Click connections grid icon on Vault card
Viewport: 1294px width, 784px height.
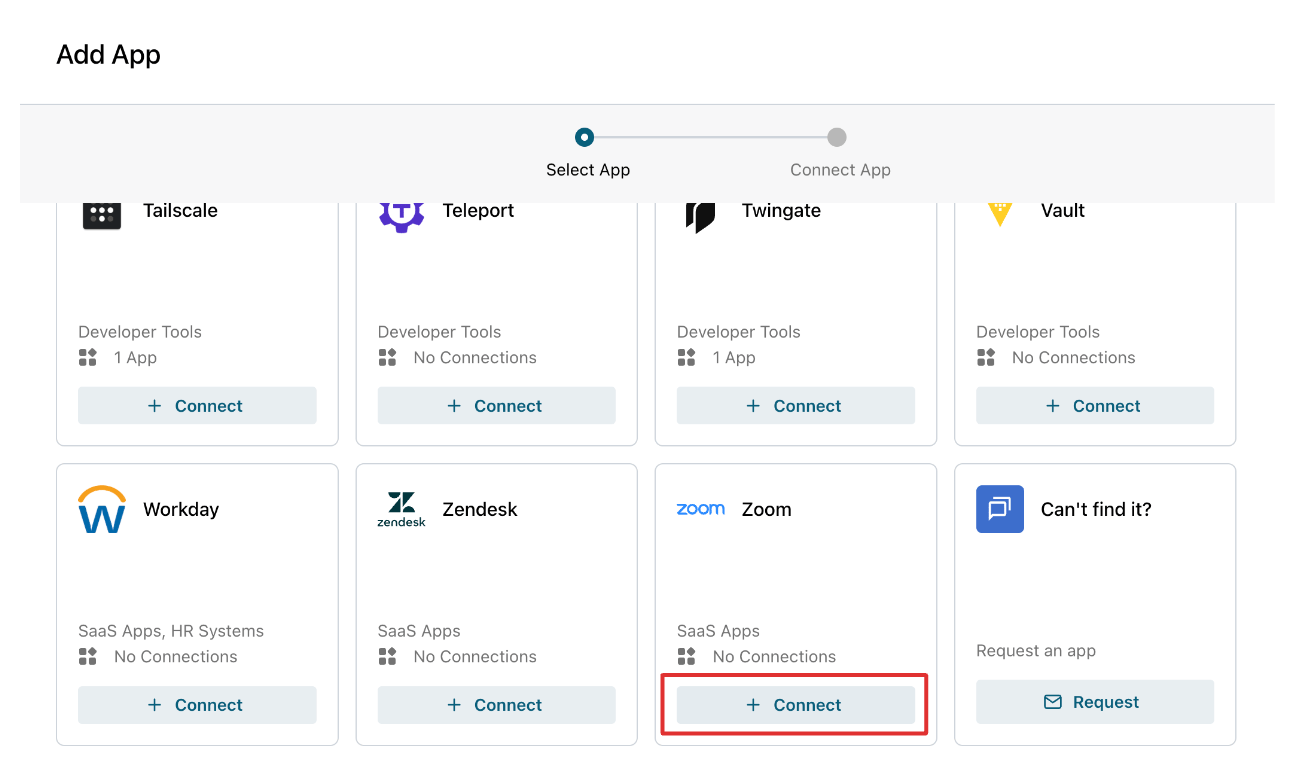coord(986,358)
